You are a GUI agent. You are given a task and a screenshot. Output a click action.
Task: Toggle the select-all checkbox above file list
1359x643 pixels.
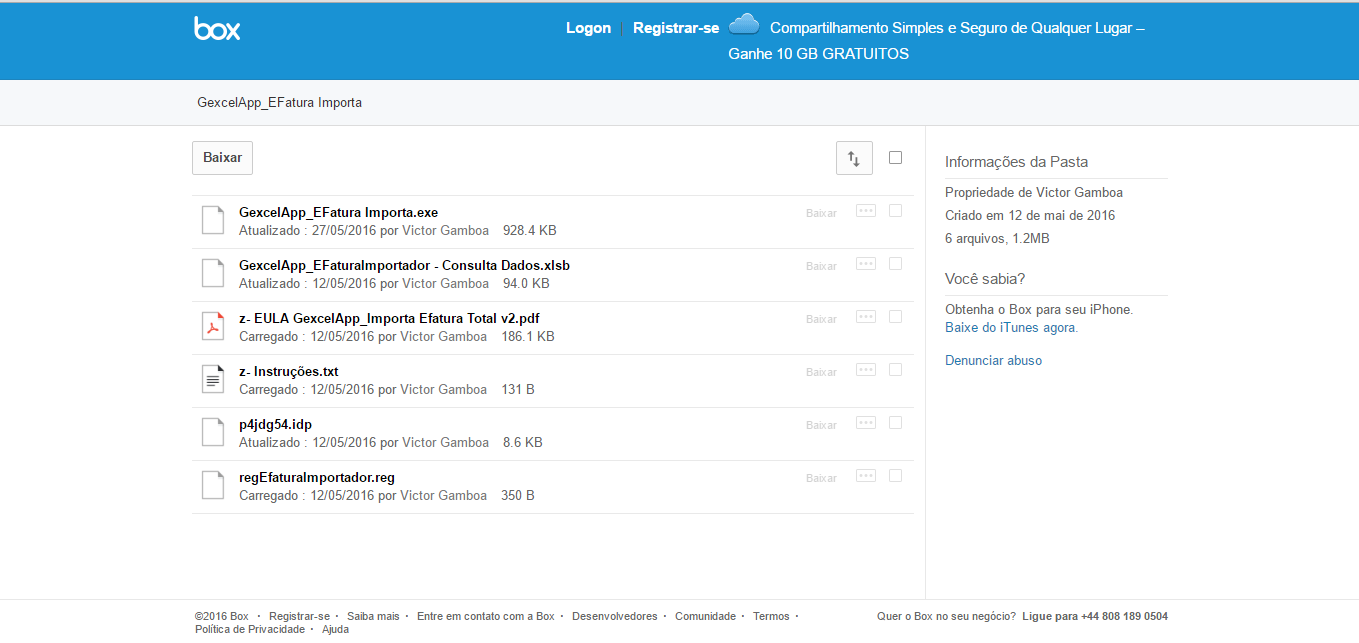895,157
